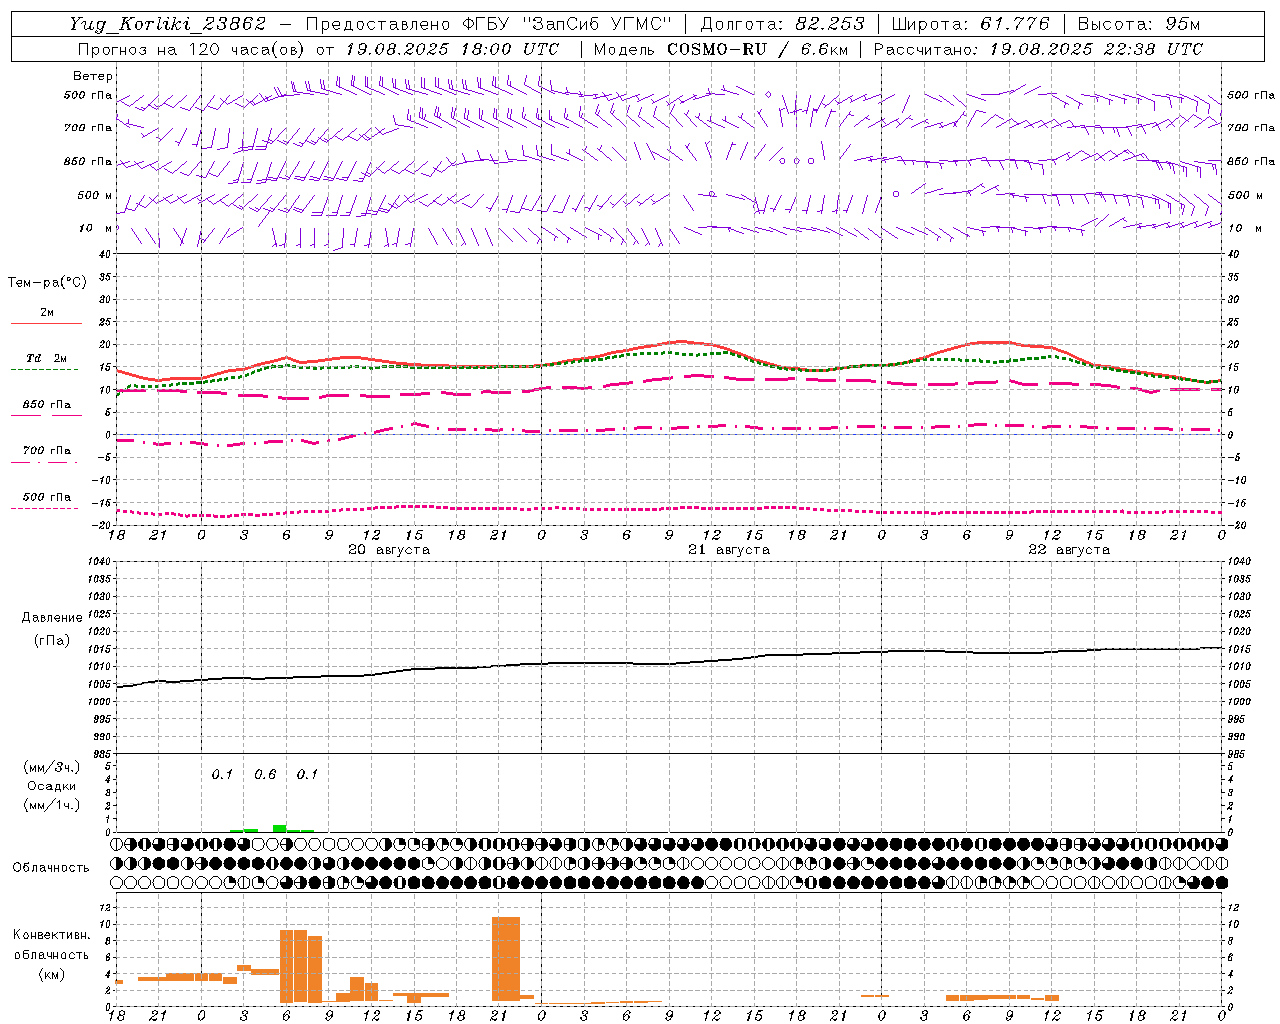Click the (мм/1ч.) precipitation unit label
This screenshot has height=1024, width=1280.
(51, 805)
